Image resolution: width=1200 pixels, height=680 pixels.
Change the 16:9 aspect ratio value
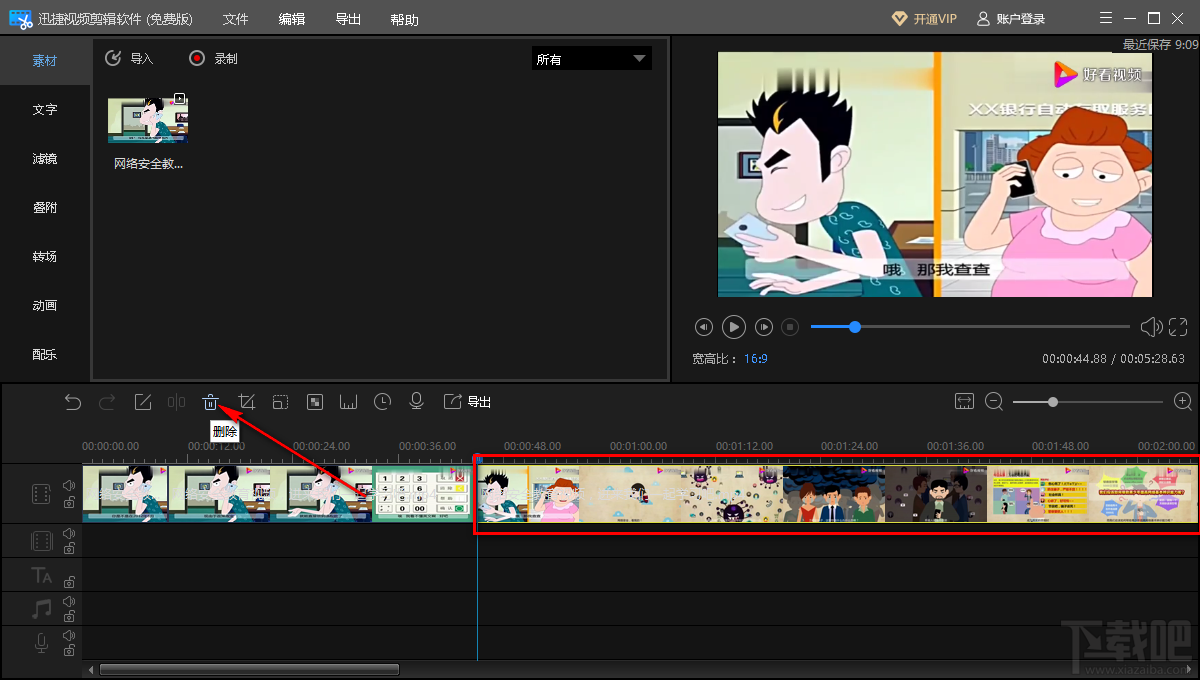click(755, 358)
